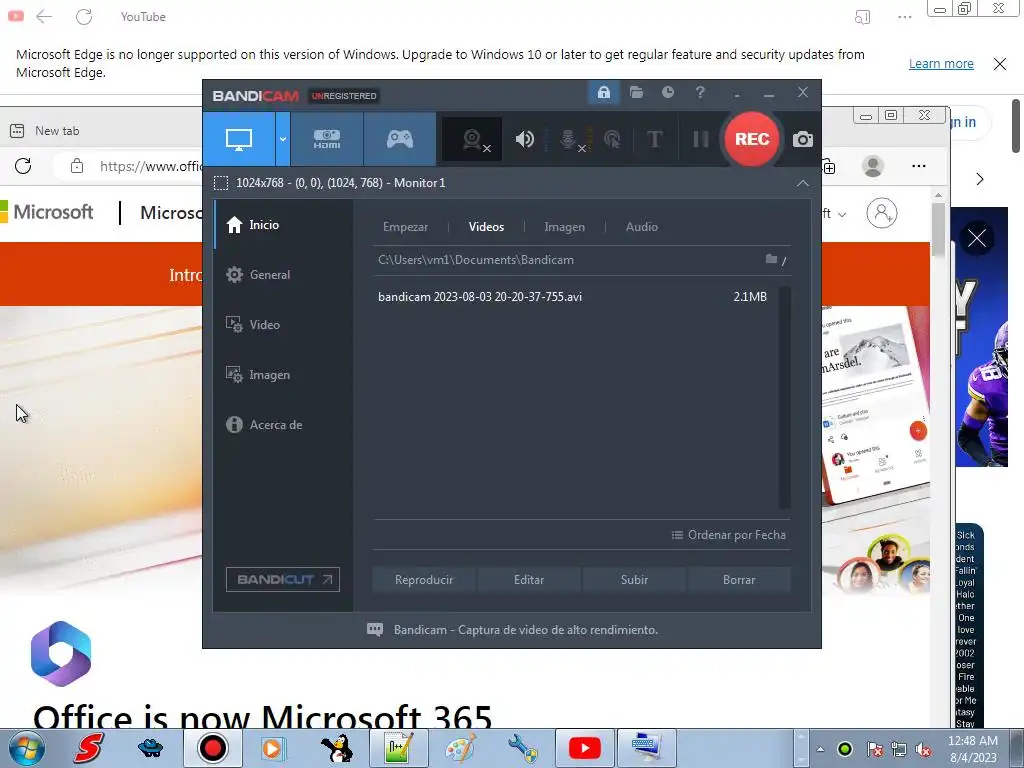
Task: Click the UNREGISTERED badge
Action: [344, 96]
